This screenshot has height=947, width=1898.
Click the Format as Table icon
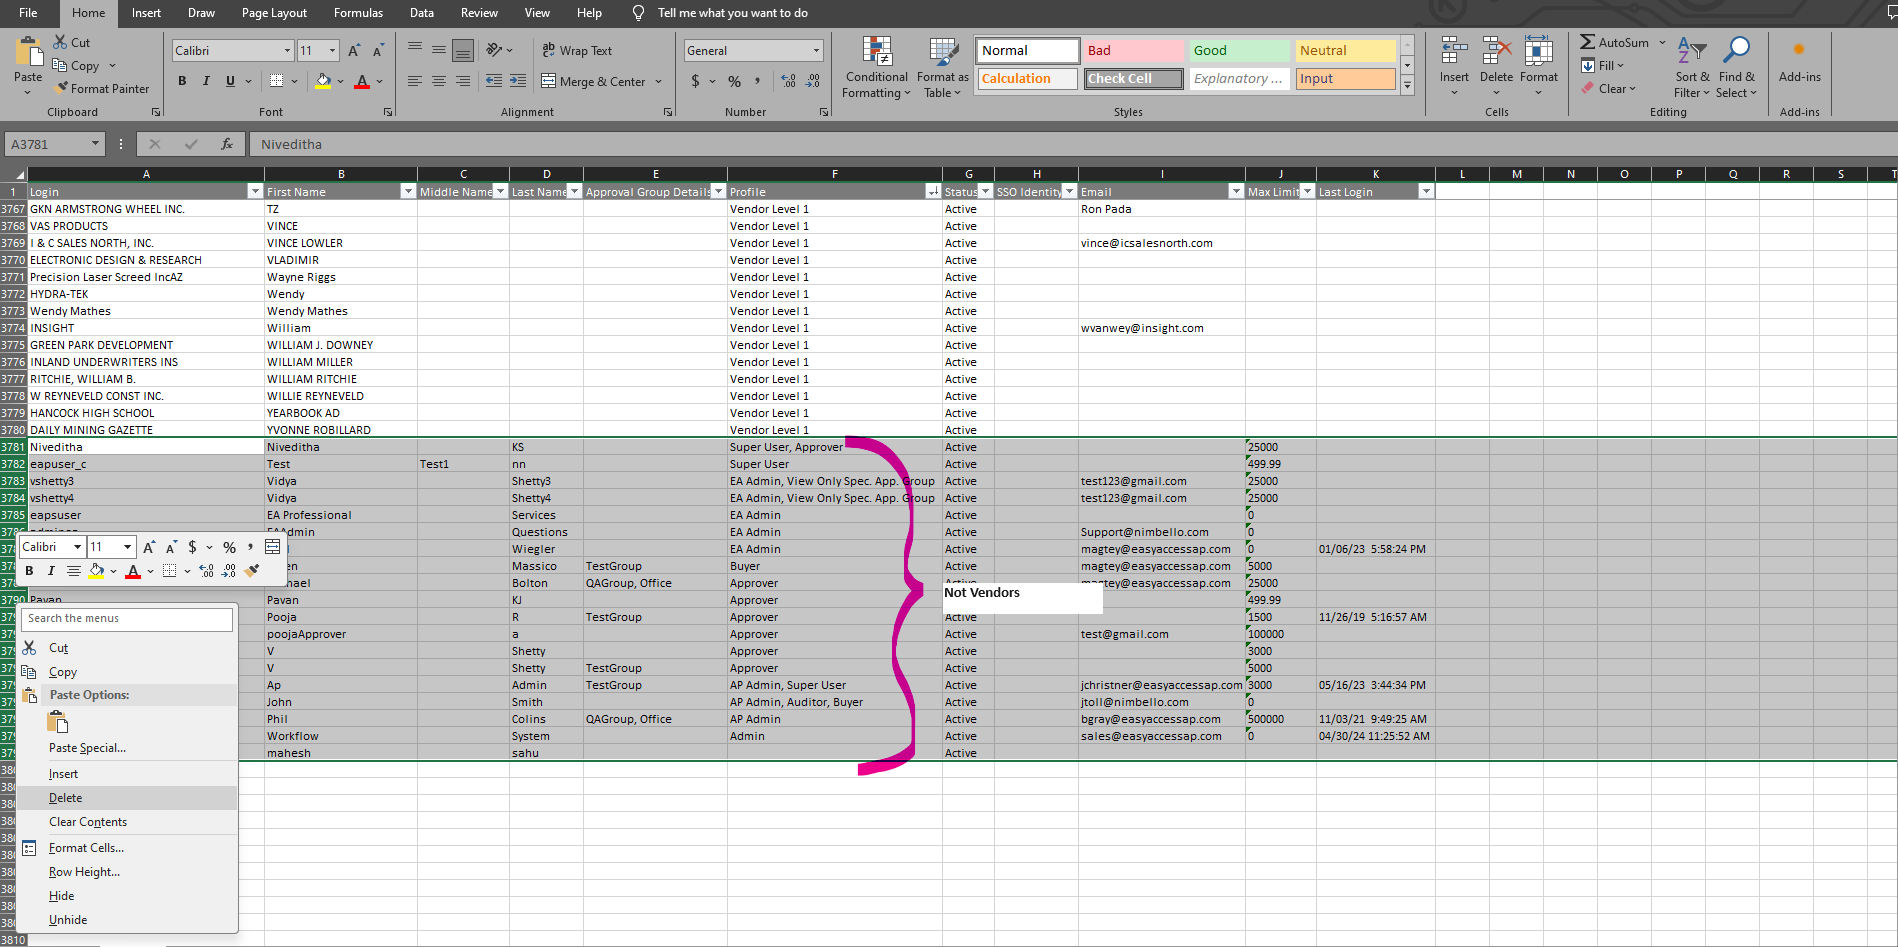pos(943,53)
